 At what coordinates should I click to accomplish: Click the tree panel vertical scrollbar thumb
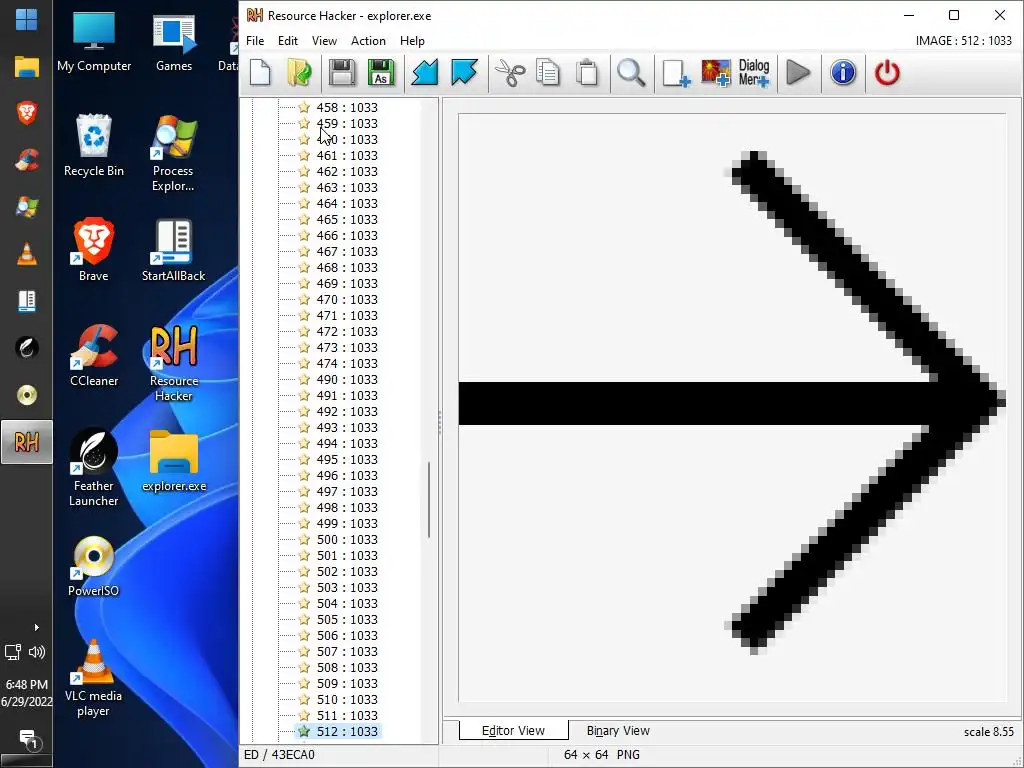click(429, 500)
